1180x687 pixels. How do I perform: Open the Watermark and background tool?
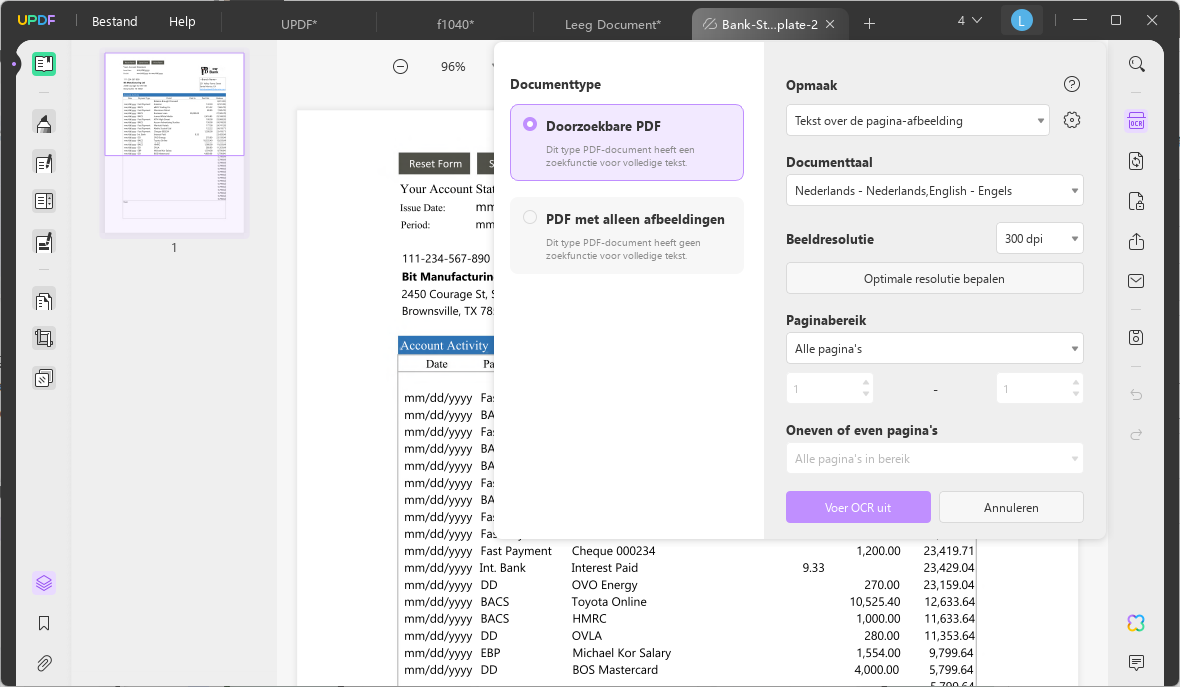(x=44, y=378)
